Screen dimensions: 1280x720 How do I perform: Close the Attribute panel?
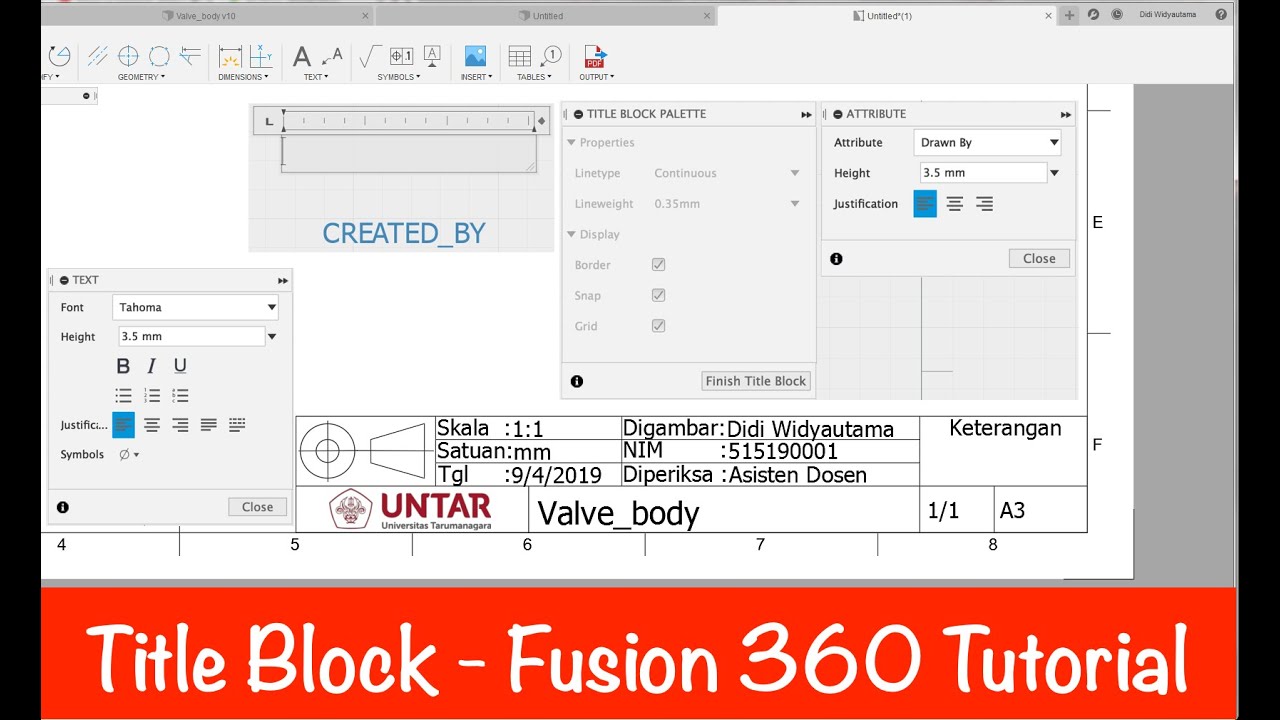click(x=1039, y=258)
